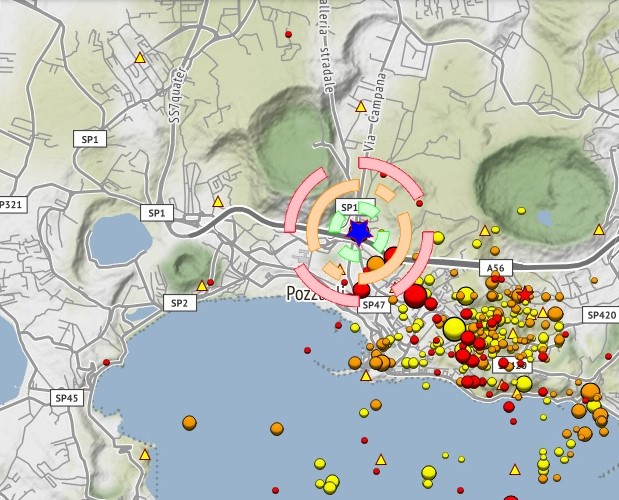Click the largest red circle right of SP47
Screen dimensions: 619x500
[x=415, y=296]
